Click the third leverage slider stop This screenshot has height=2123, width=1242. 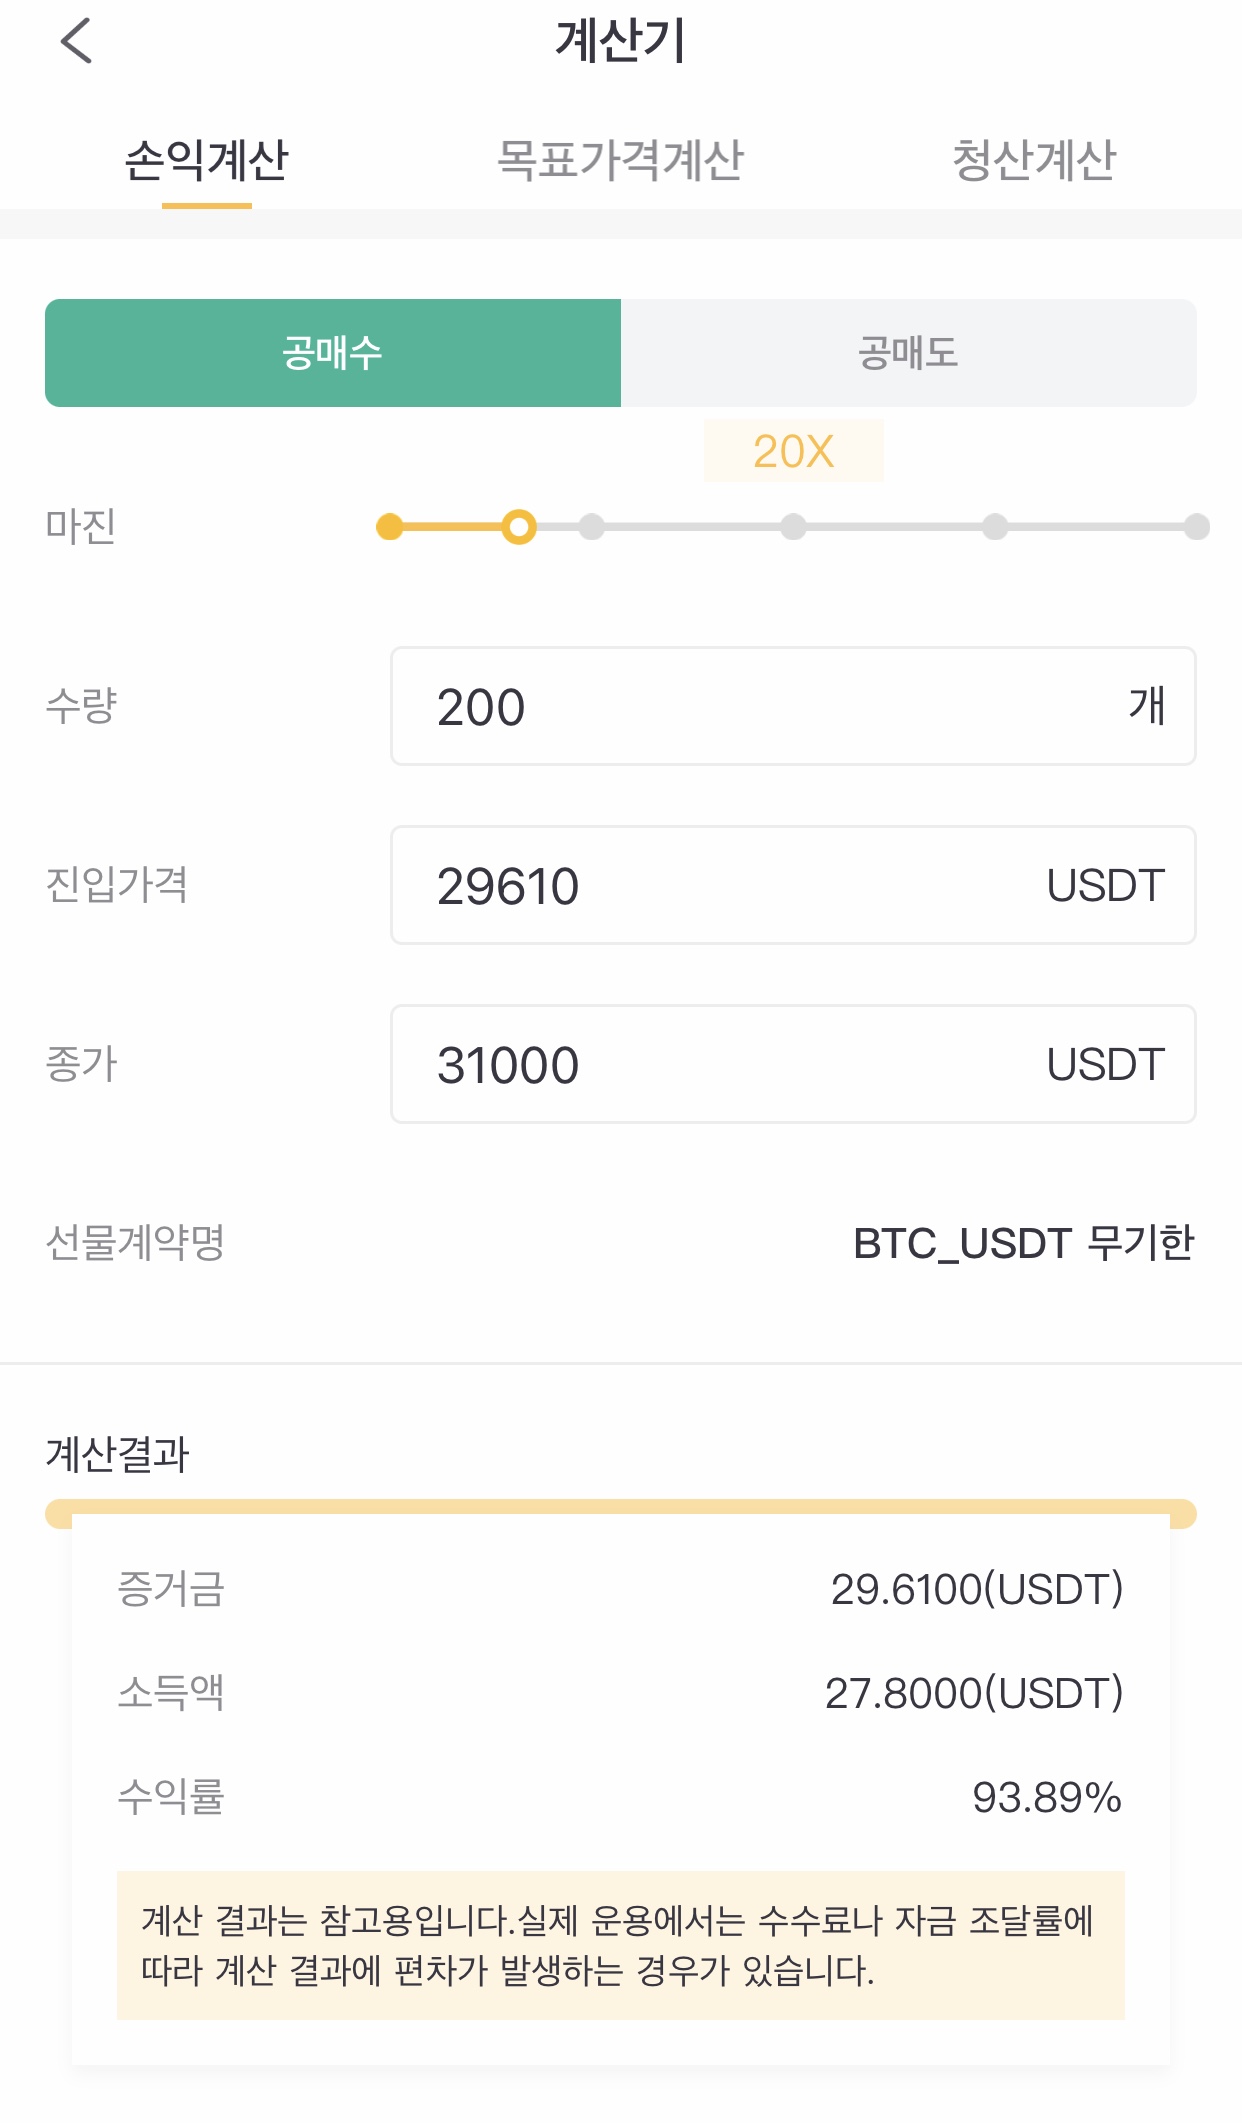click(x=592, y=526)
